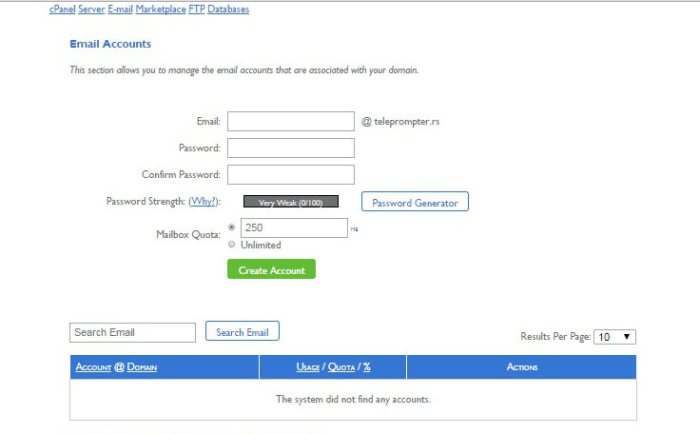Click the Confirm Password field

291,175
